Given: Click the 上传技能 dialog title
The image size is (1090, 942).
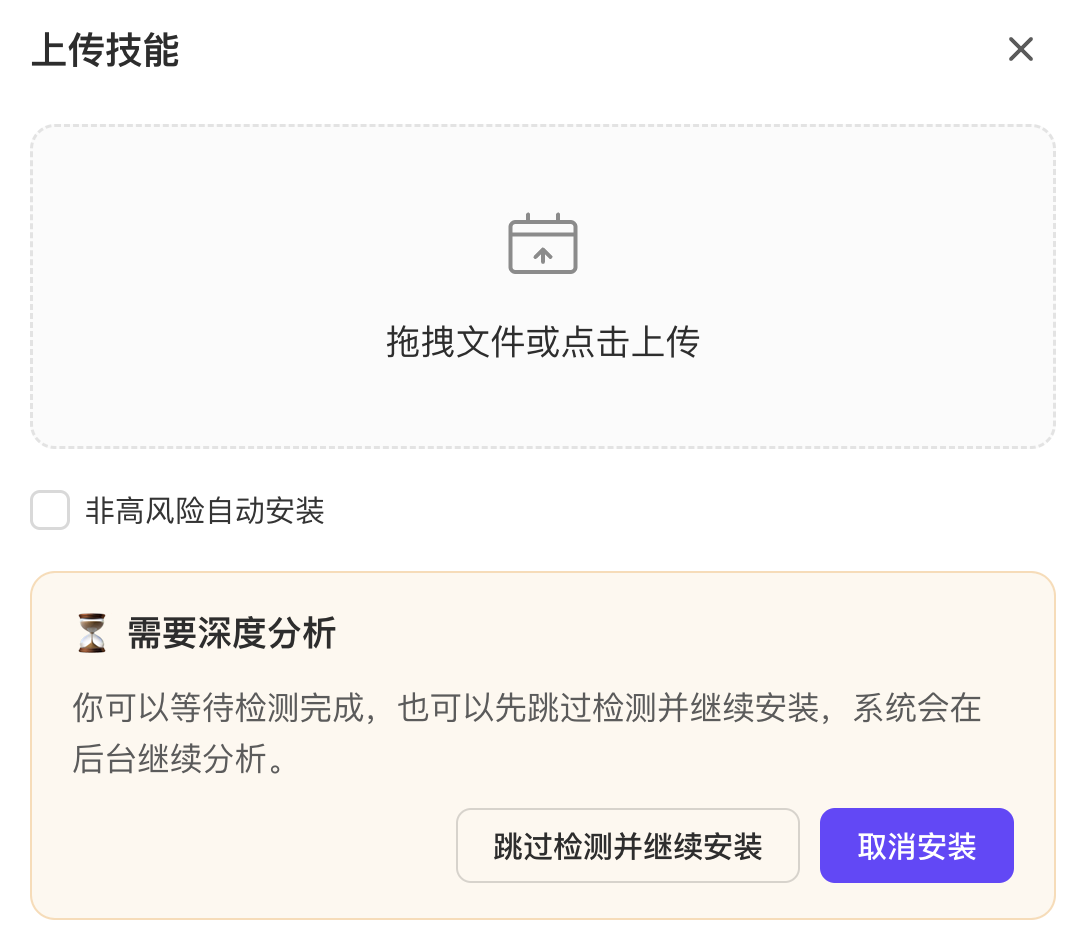Looking at the screenshot, I should coord(104,49).
